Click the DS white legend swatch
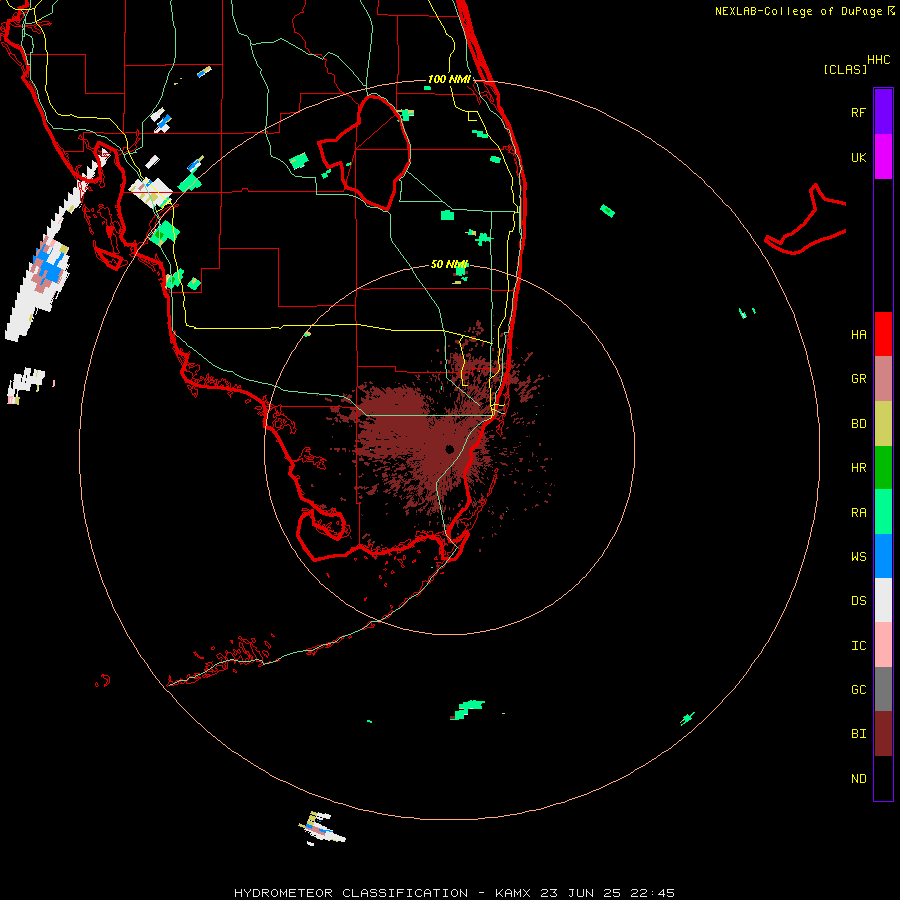 click(883, 600)
